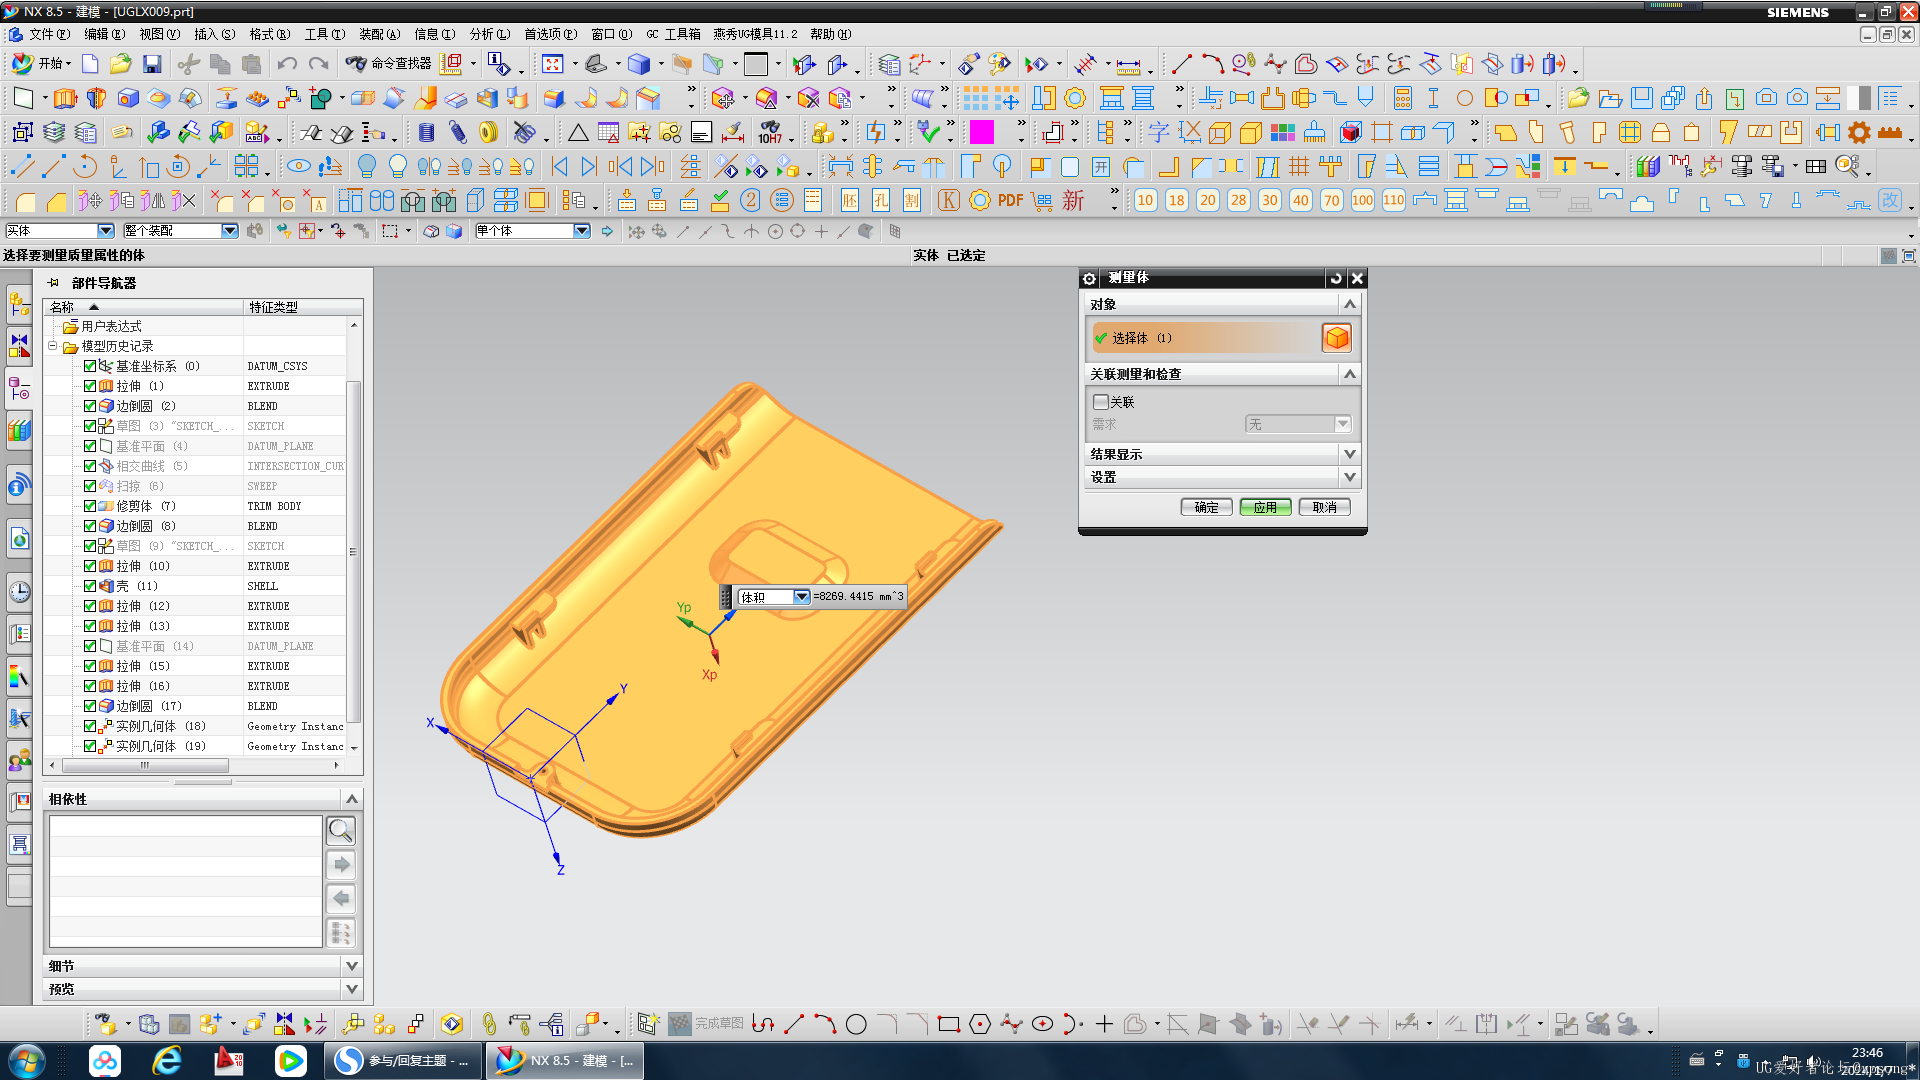
Task: Toggle checkbox for 边倒圆 (2)
Action: point(90,406)
